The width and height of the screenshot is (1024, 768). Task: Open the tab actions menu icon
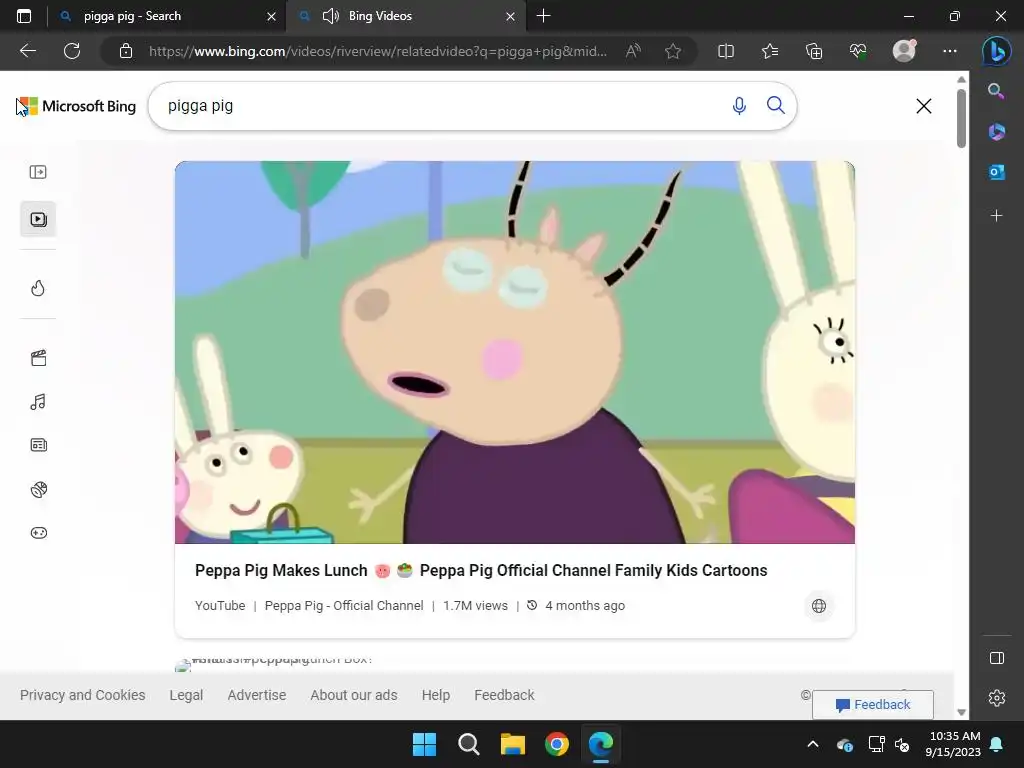(24, 16)
